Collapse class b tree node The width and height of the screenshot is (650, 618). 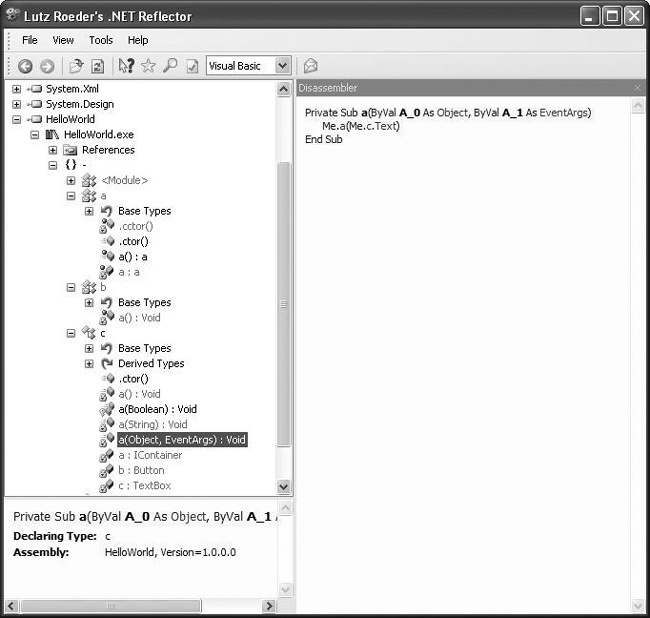[71, 287]
